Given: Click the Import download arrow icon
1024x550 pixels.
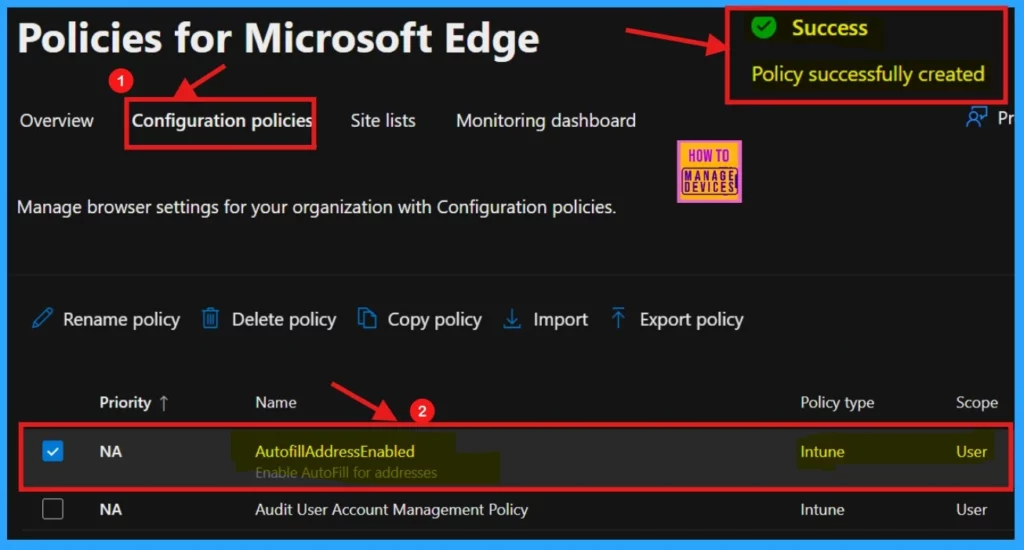Looking at the screenshot, I should click(513, 319).
